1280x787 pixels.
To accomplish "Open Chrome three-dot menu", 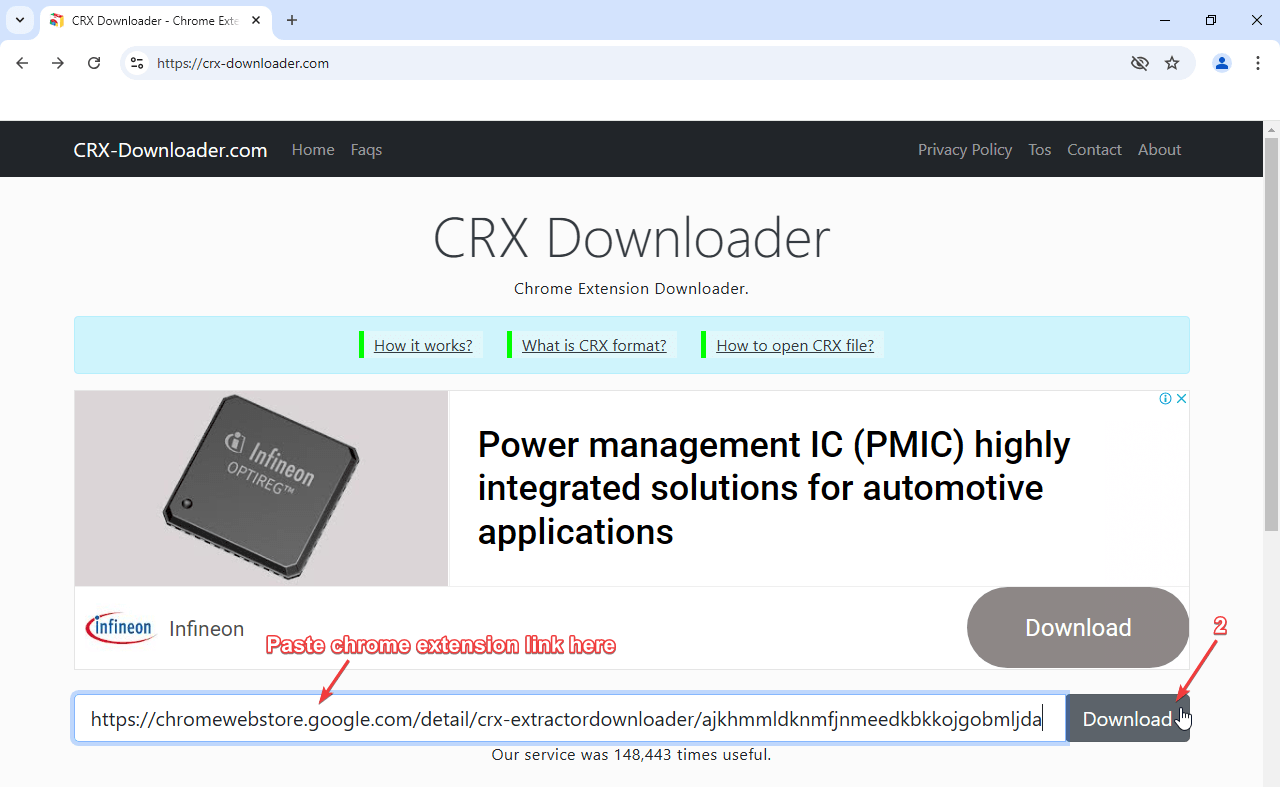I will coord(1258,63).
